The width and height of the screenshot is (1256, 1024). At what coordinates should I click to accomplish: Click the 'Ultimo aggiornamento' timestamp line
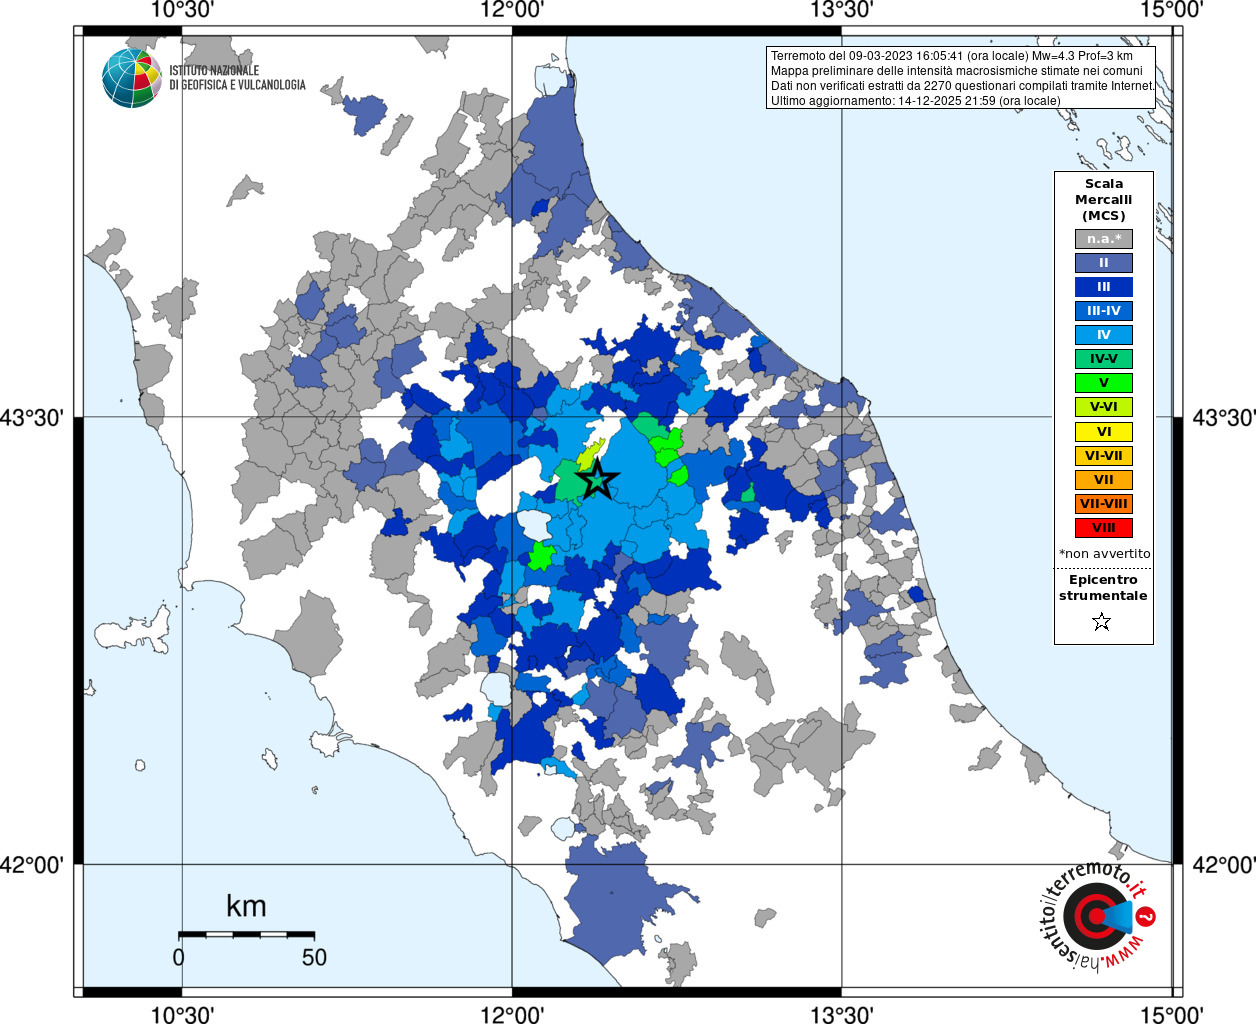coord(915,101)
